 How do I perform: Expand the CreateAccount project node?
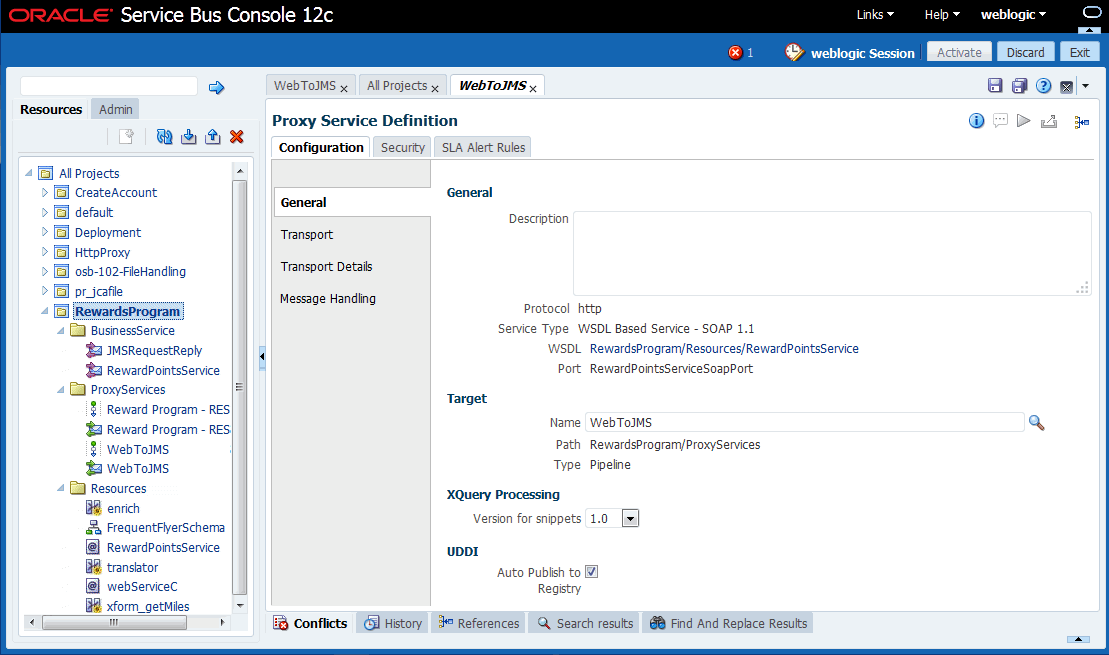pos(45,192)
